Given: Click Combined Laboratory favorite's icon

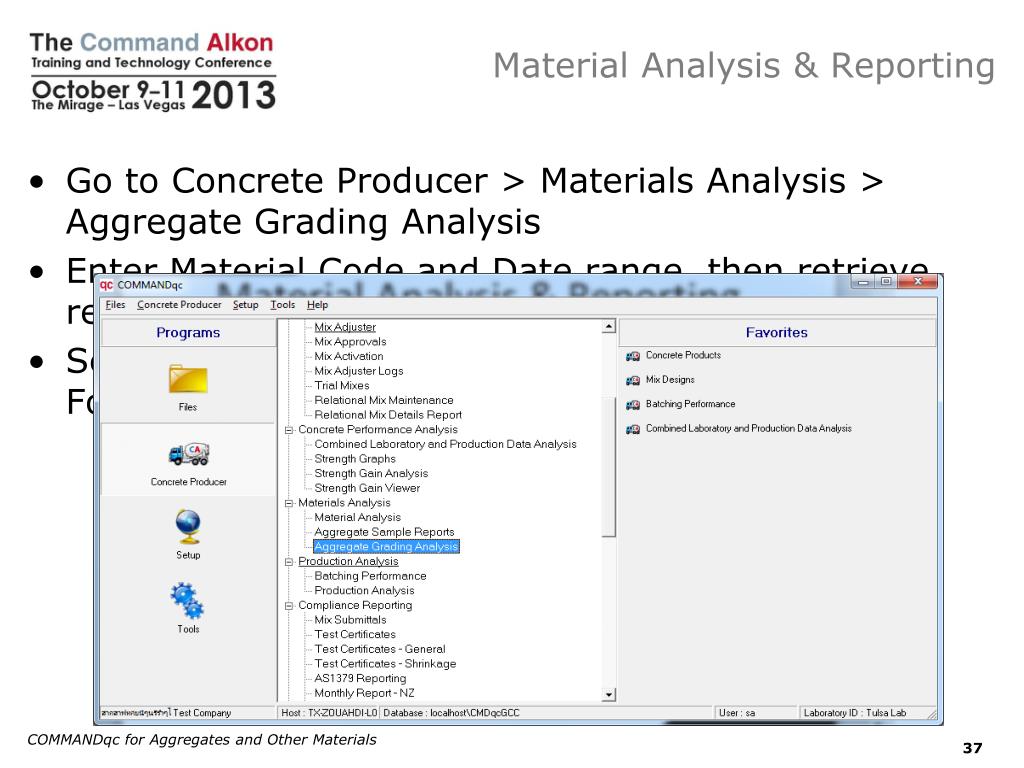Looking at the screenshot, I should [x=633, y=429].
